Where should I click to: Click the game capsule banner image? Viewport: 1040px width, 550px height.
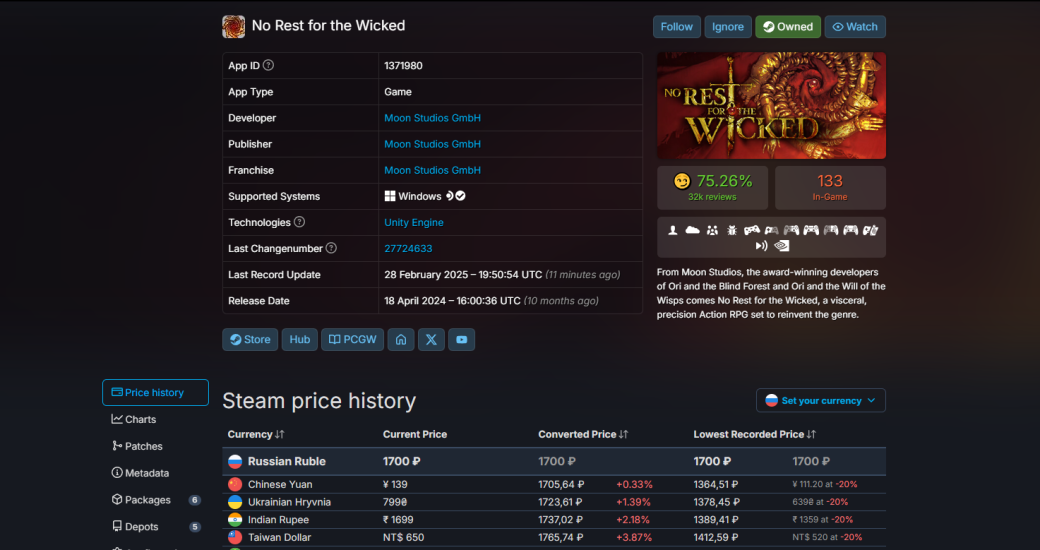point(771,105)
